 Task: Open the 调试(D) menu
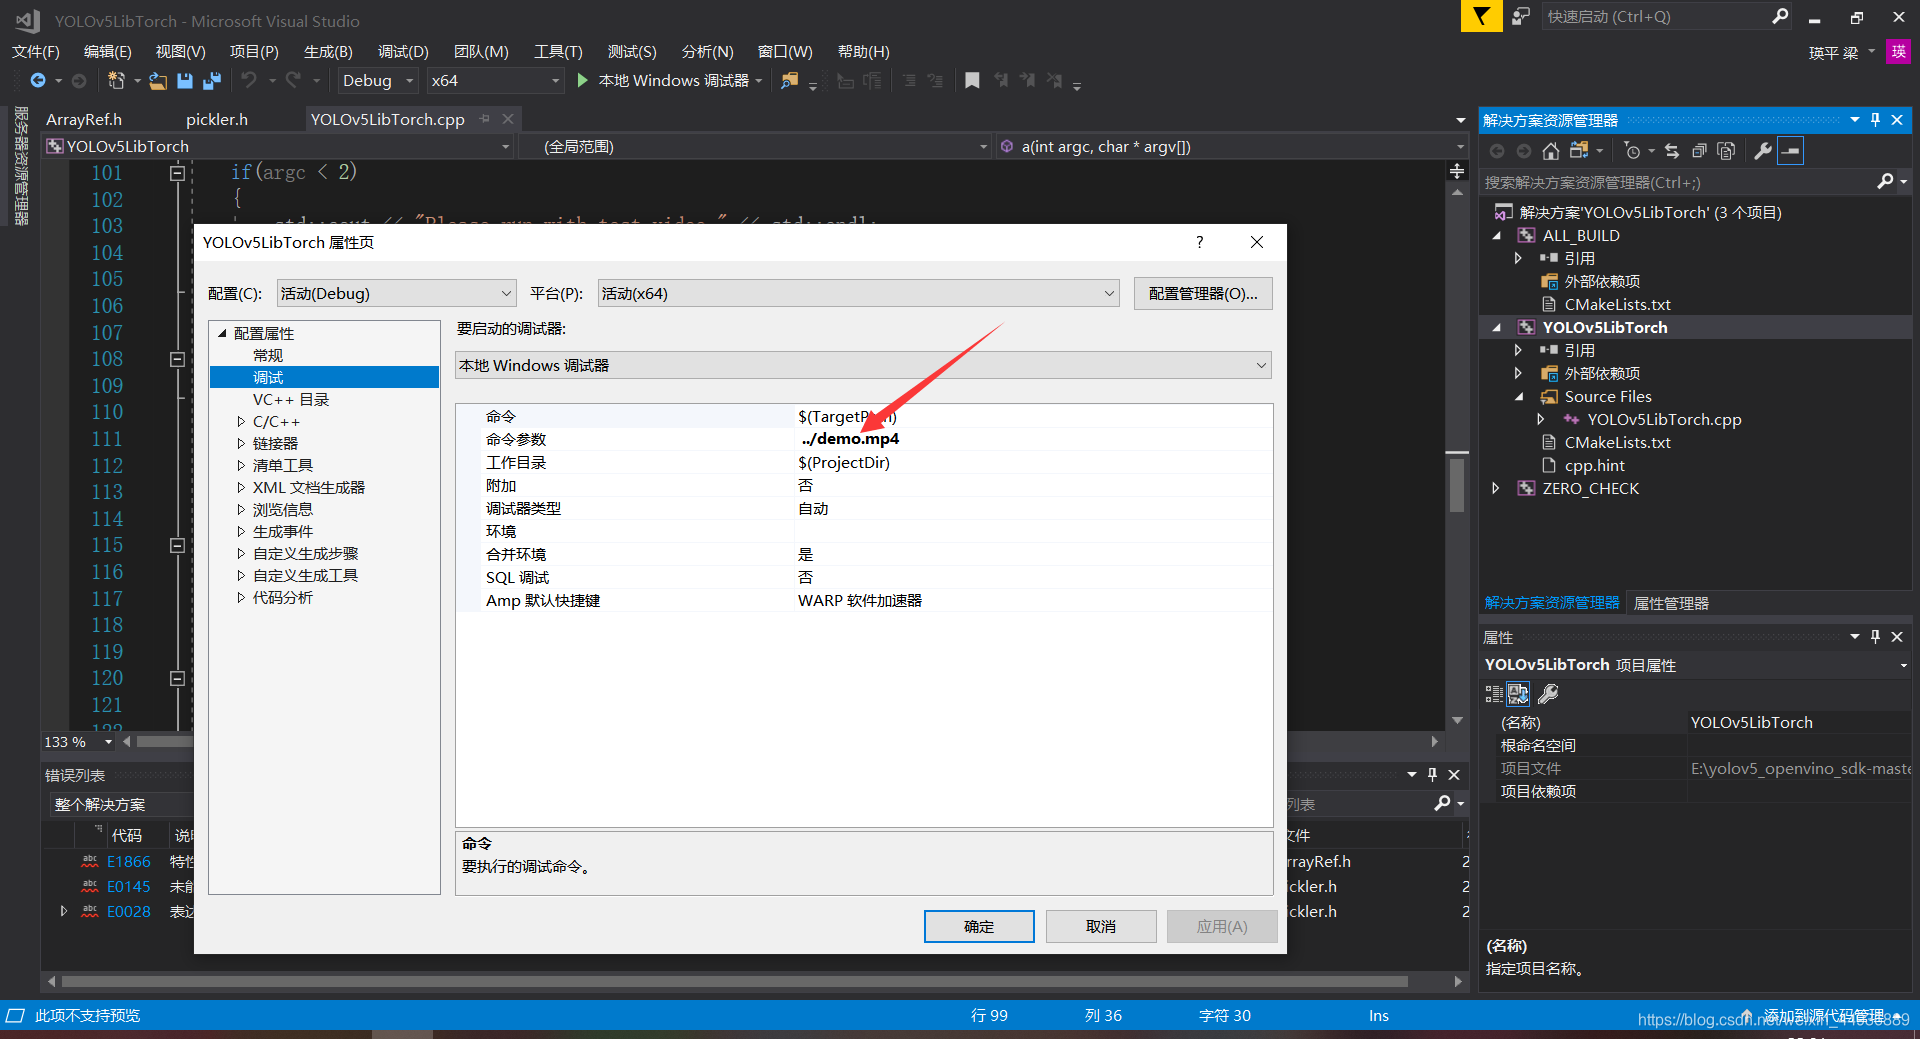click(x=403, y=51)
